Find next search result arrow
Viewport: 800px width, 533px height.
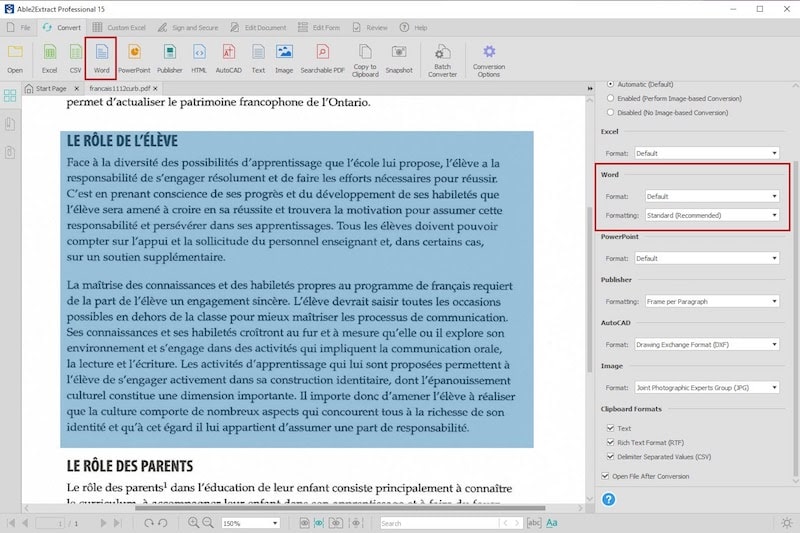tap(517, 523)
